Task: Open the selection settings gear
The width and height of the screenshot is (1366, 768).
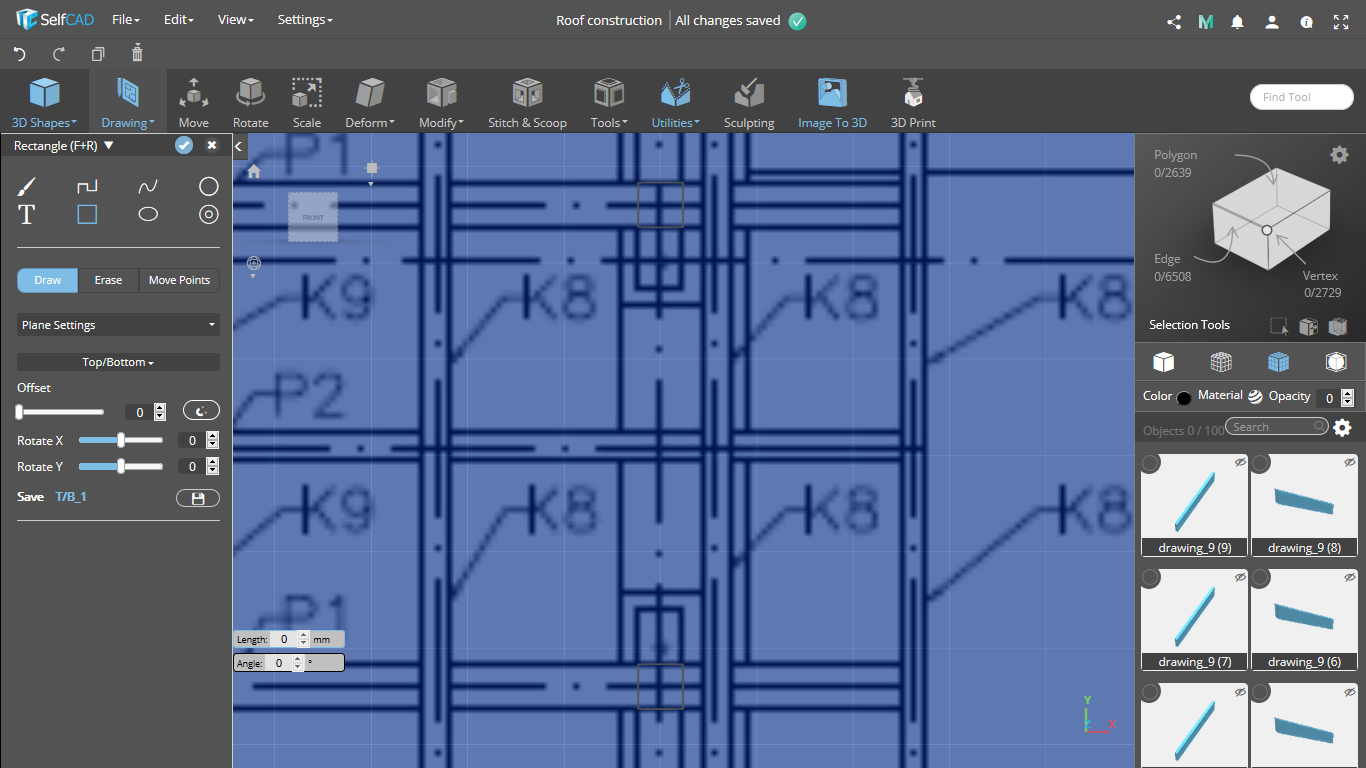Action: [1339, 154]
